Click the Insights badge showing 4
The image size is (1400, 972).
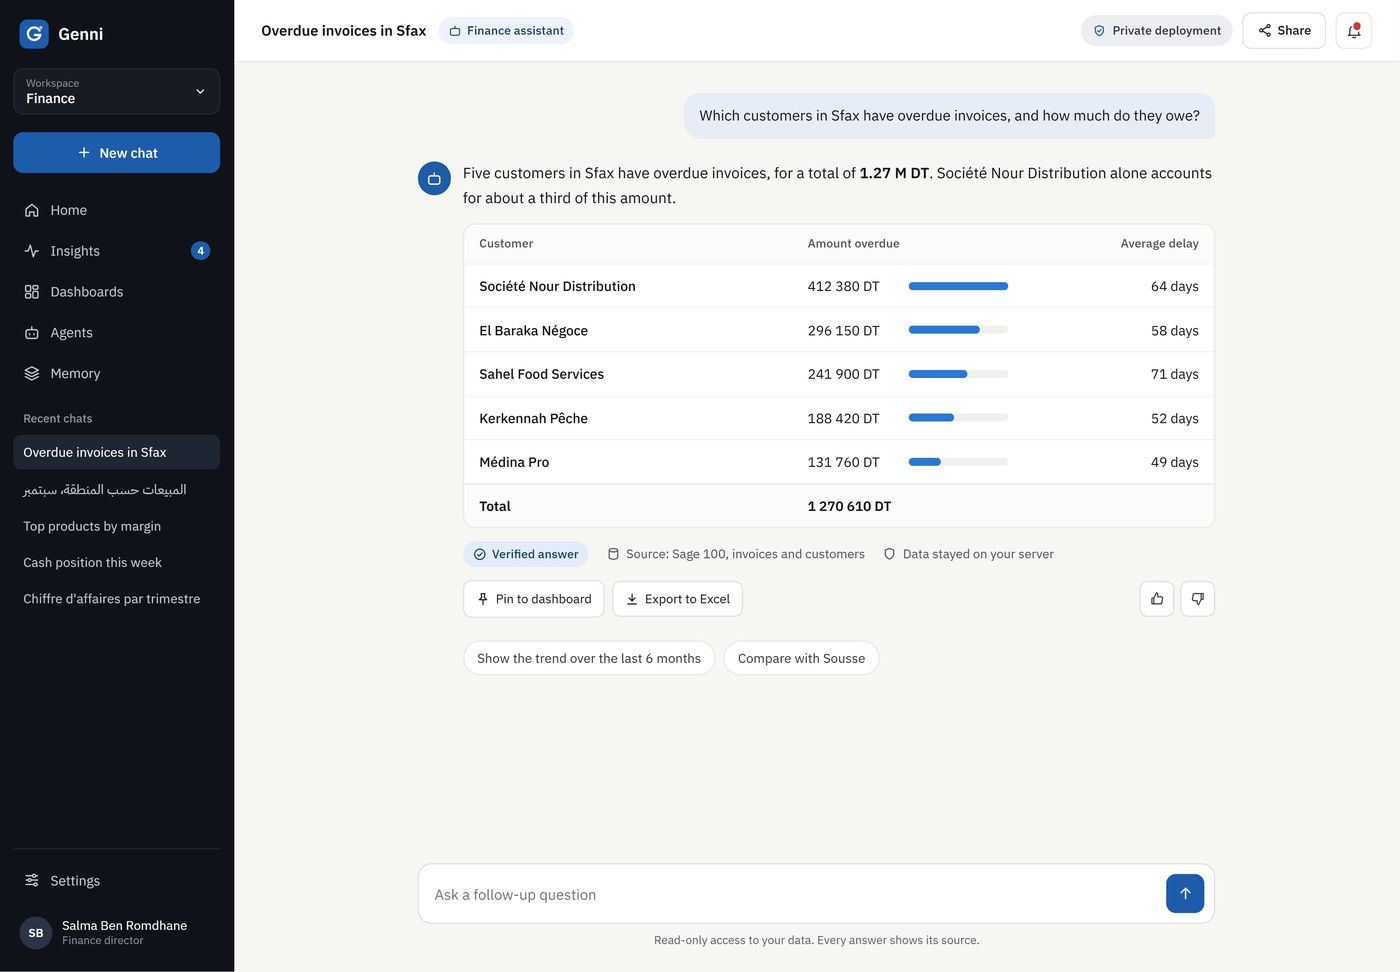(x=200, y=251)
